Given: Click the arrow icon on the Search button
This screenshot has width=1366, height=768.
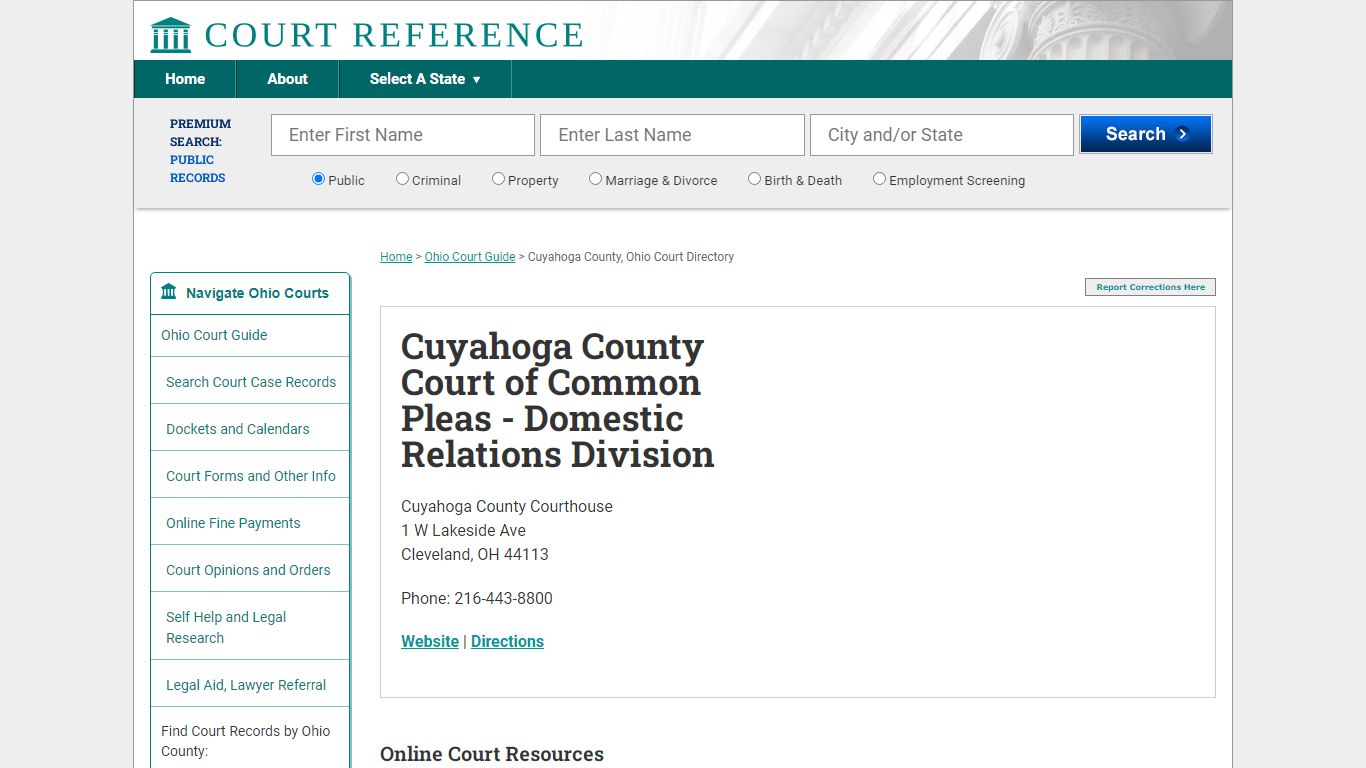Looking at the screenshot, I should click(1183, 134).
